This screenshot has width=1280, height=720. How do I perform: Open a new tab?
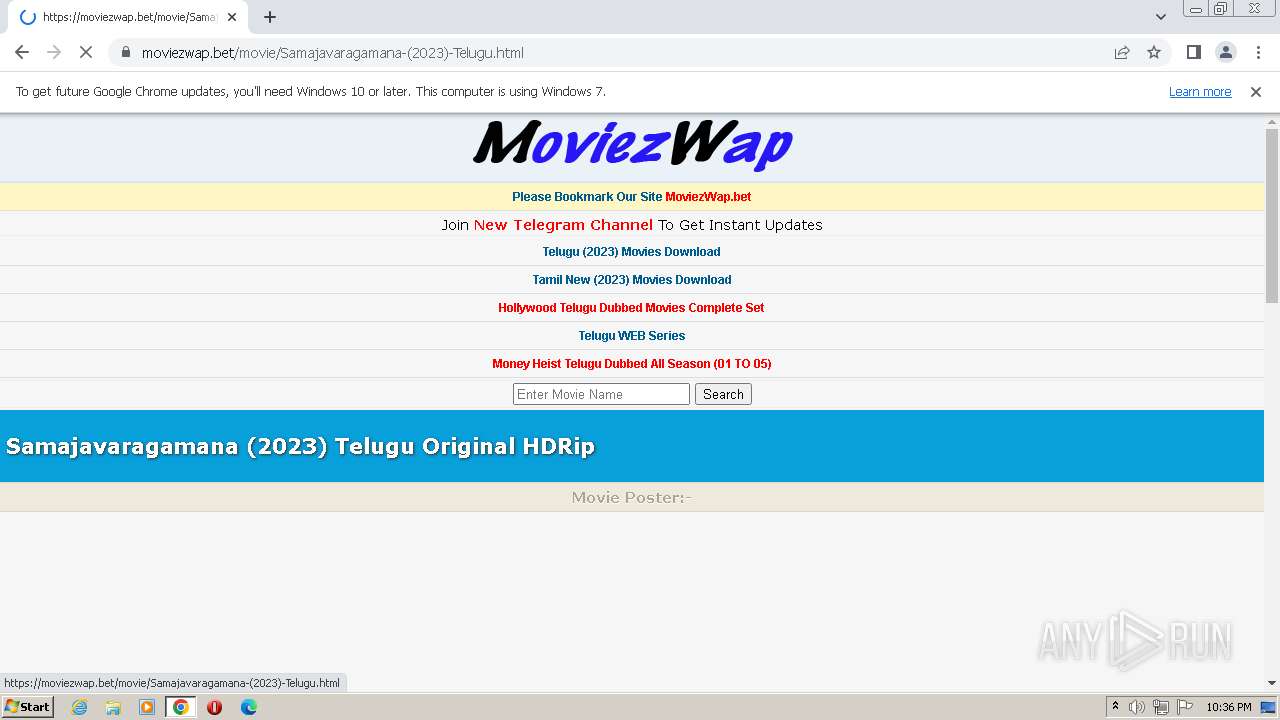269,17
